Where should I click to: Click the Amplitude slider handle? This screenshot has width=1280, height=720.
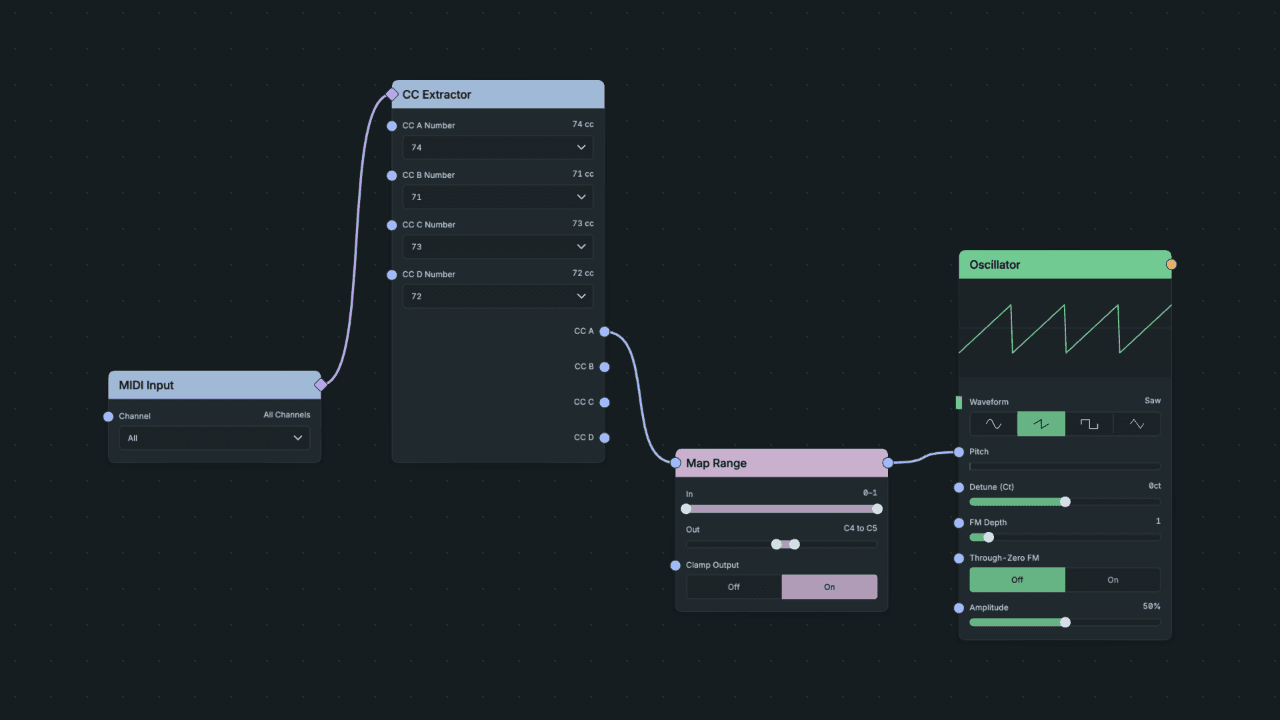pyautogui.click(x=1065, y=622)
